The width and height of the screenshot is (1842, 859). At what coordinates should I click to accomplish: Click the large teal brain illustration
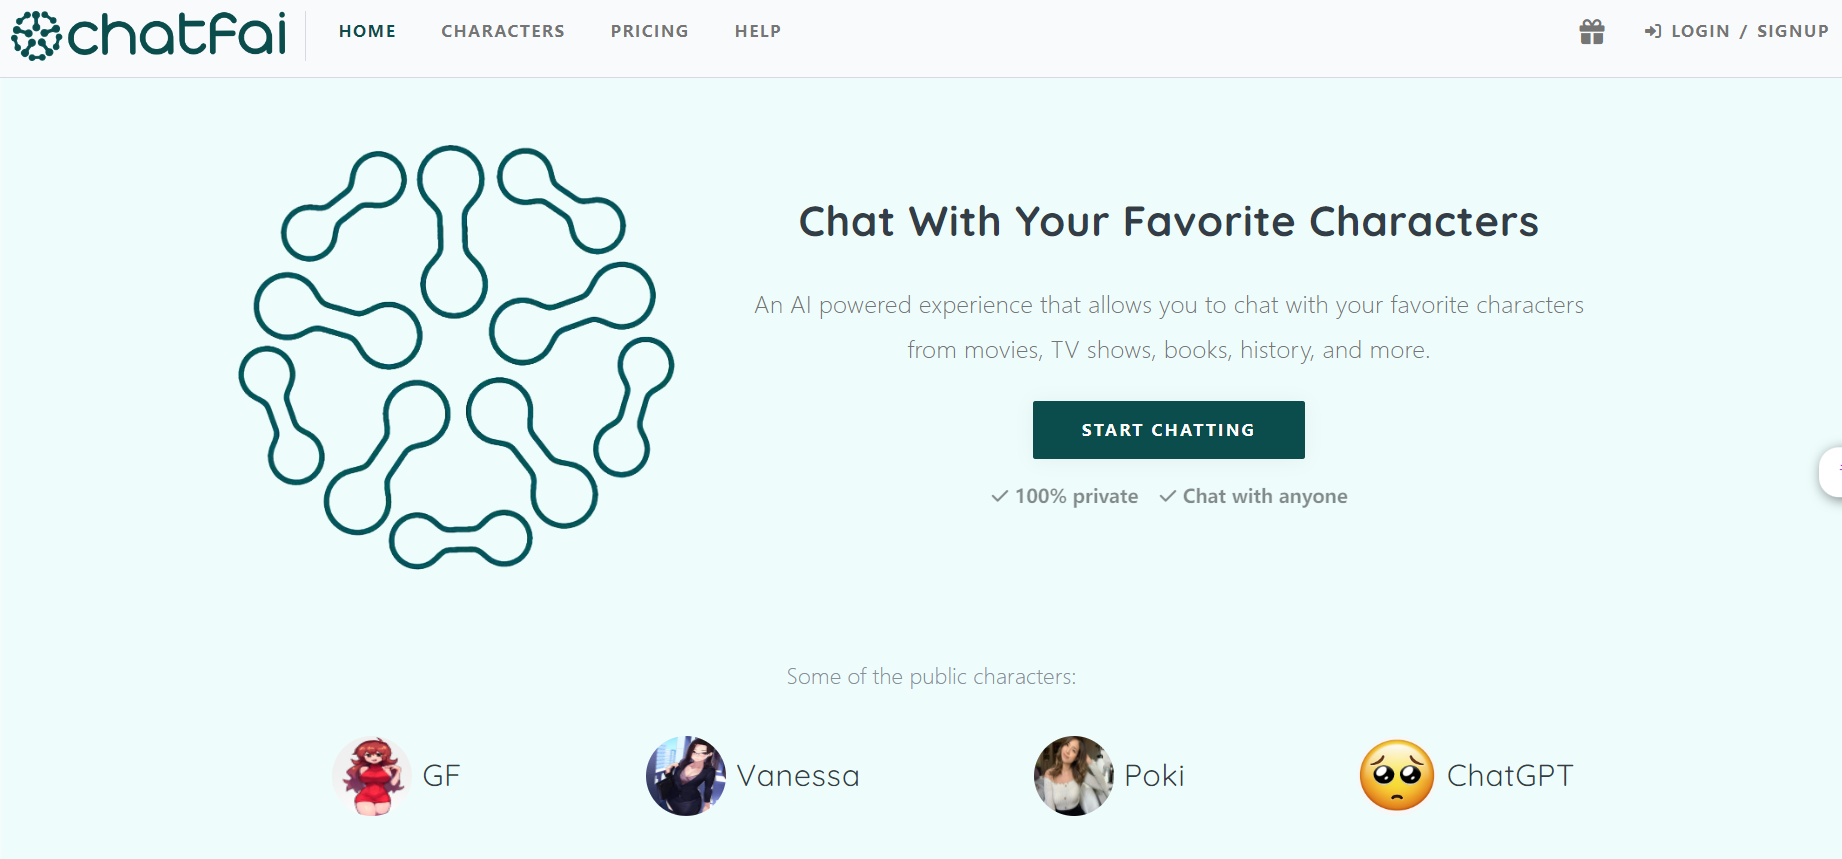(x=456, y=357)
